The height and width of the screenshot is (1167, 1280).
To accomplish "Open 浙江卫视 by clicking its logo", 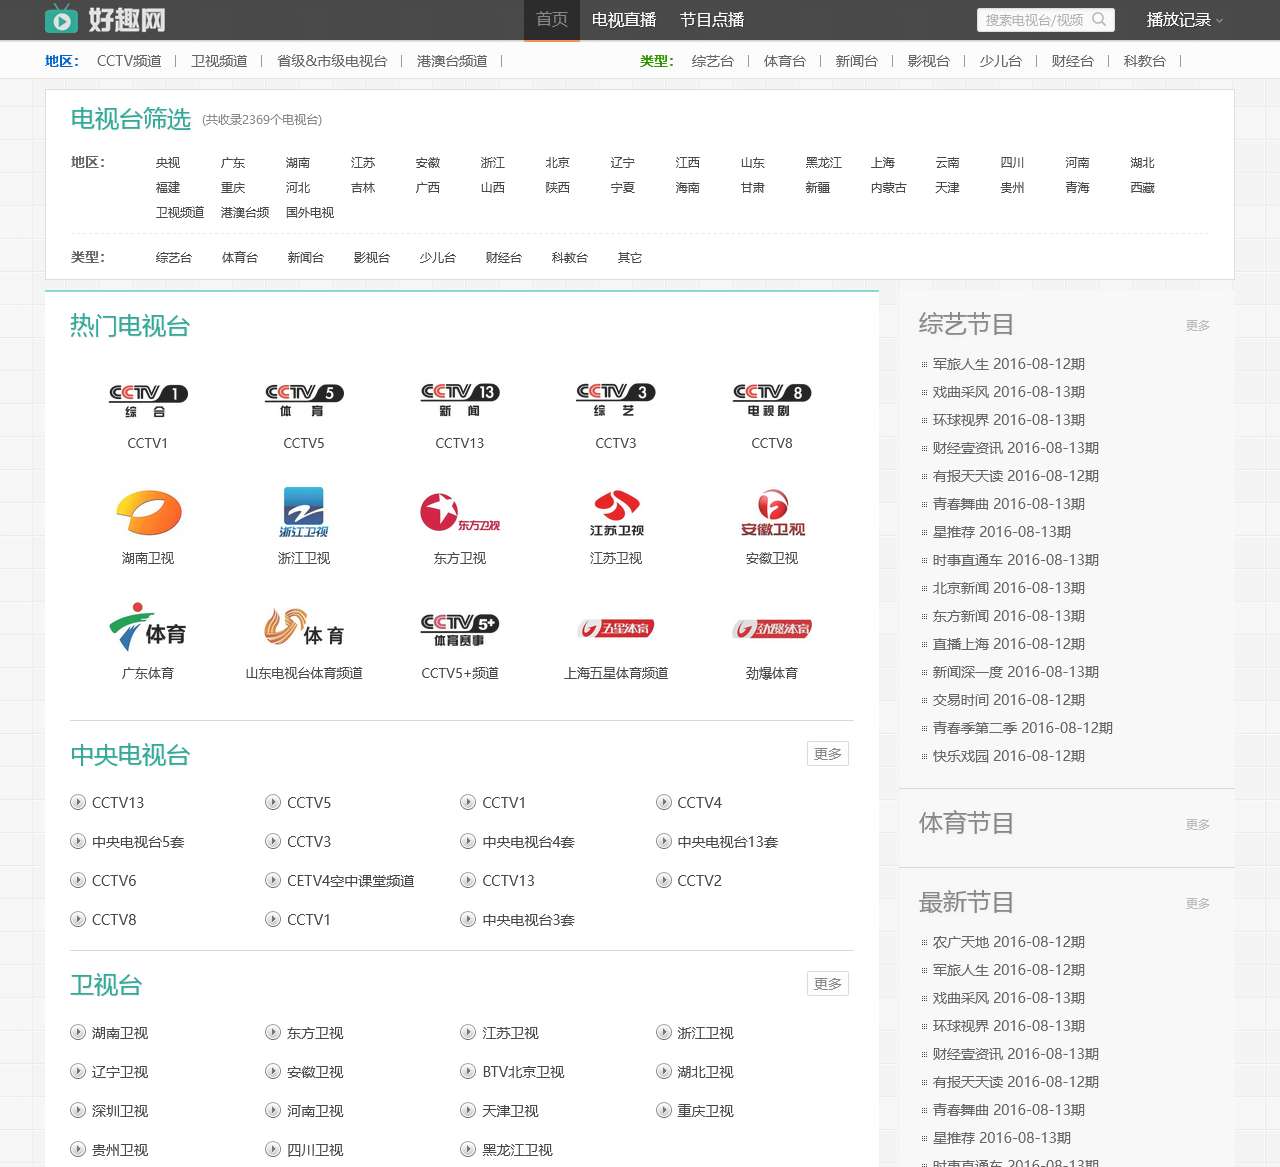I will pyautogui.click(x=303, y=513).
